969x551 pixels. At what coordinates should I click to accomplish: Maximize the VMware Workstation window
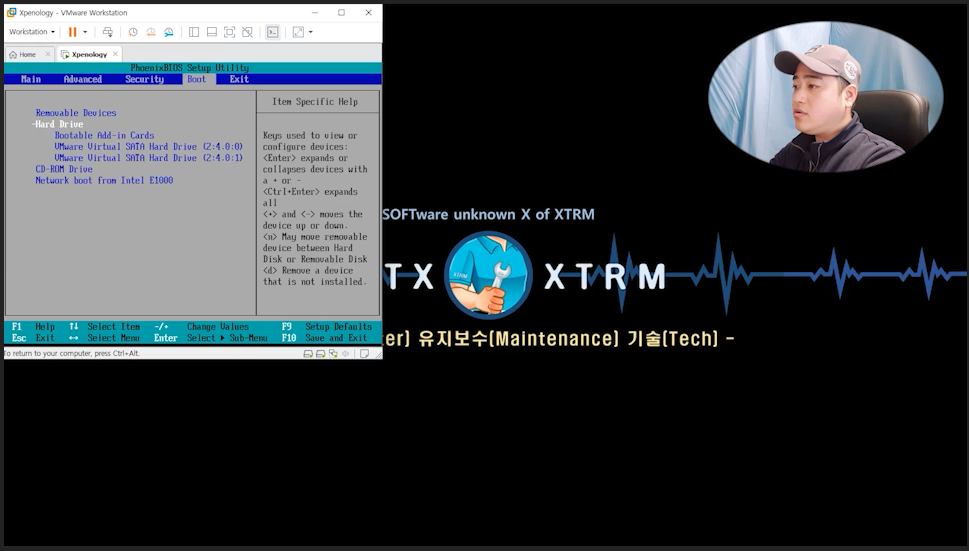[341, 12]
